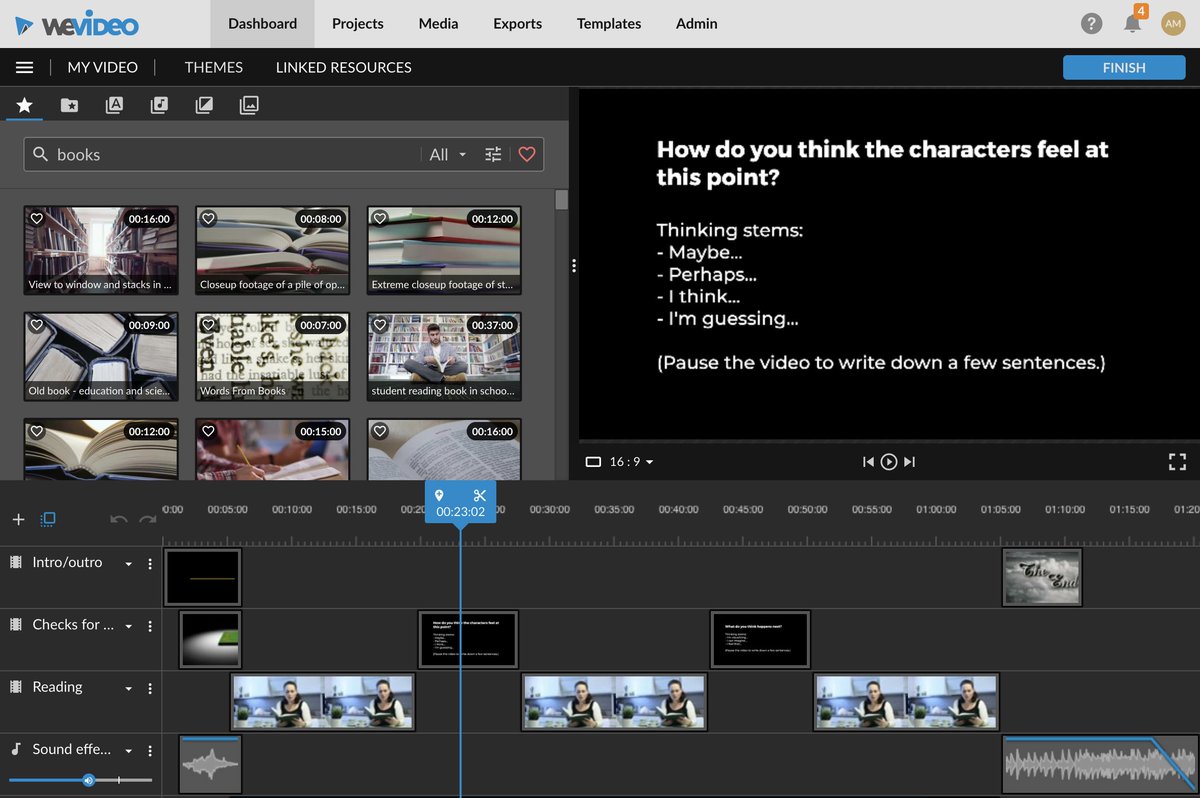Open the text titles tab icon

114,104
